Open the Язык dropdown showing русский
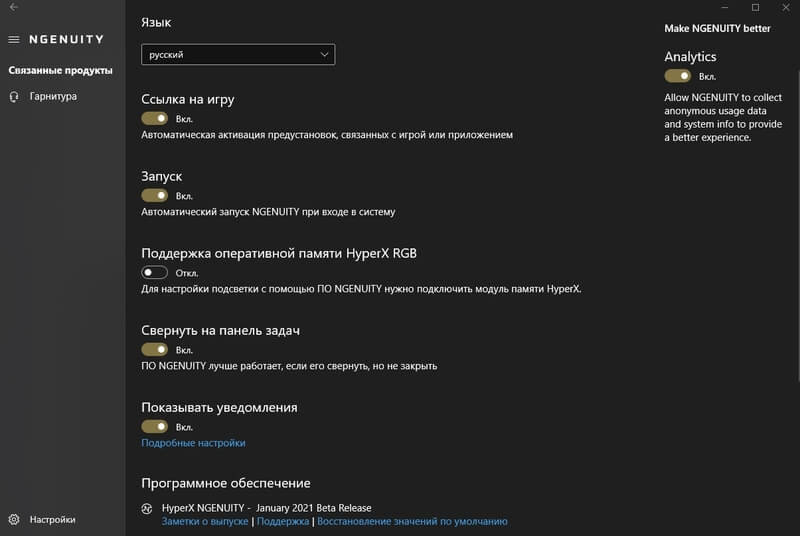 [238, 55]
